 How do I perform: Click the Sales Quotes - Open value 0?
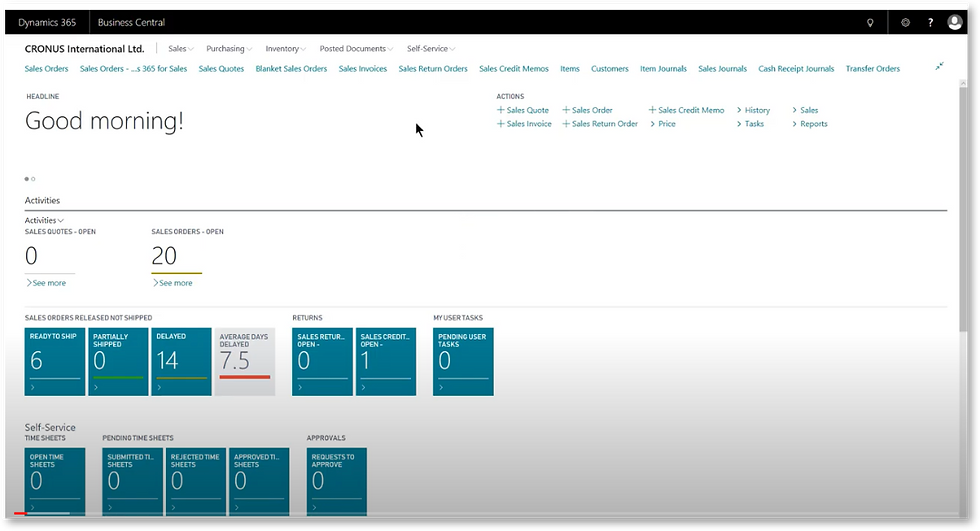pos(31,256)
